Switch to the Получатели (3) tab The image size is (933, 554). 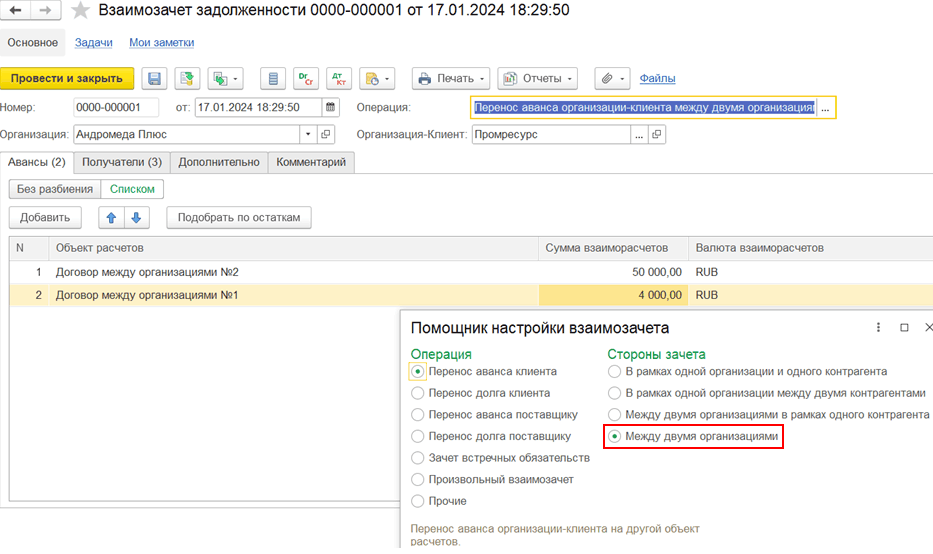pyautogui.click(x=122, y=162)
